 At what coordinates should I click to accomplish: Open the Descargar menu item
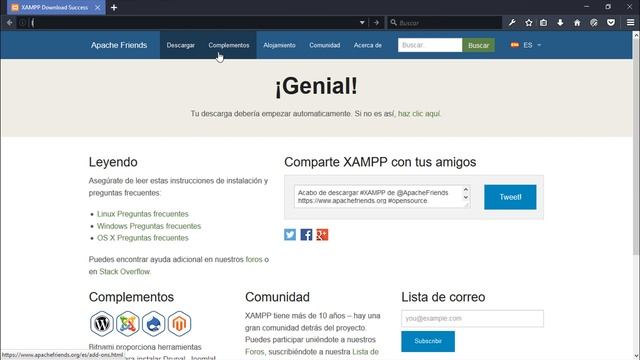pos(180,45)
